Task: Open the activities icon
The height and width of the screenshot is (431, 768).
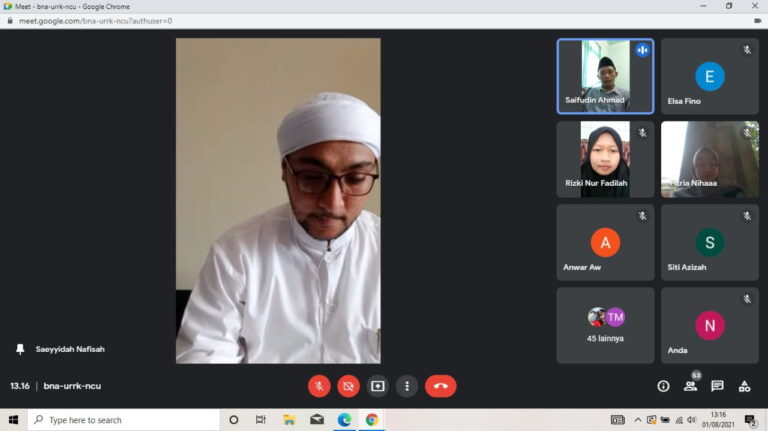Action: 744,386
